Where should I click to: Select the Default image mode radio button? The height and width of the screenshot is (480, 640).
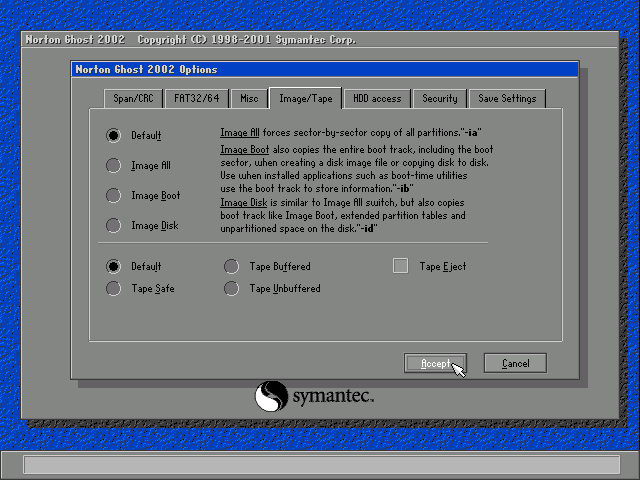(x=113, y=135)
